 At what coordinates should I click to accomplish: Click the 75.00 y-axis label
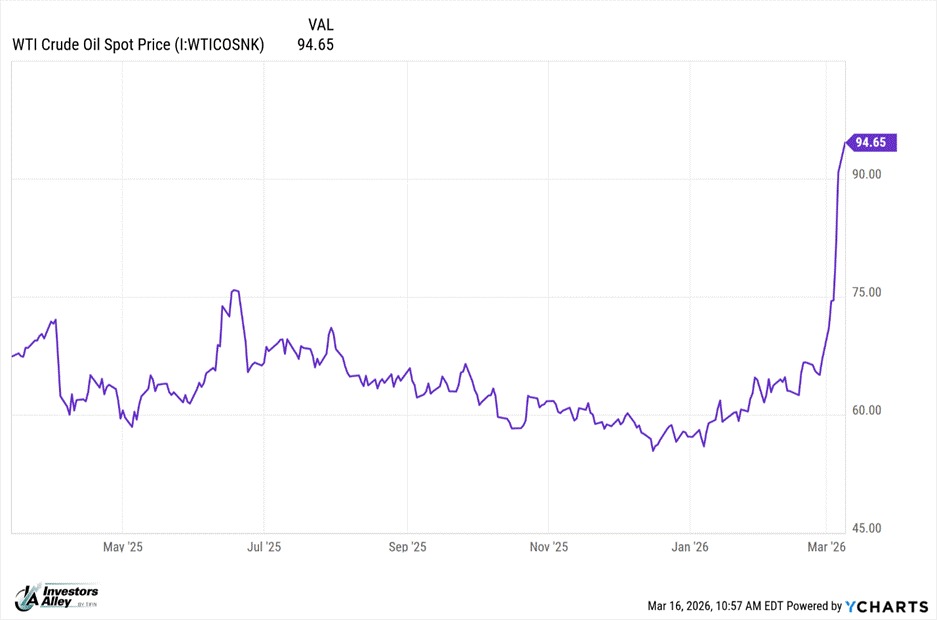click(x=866, y=292)
